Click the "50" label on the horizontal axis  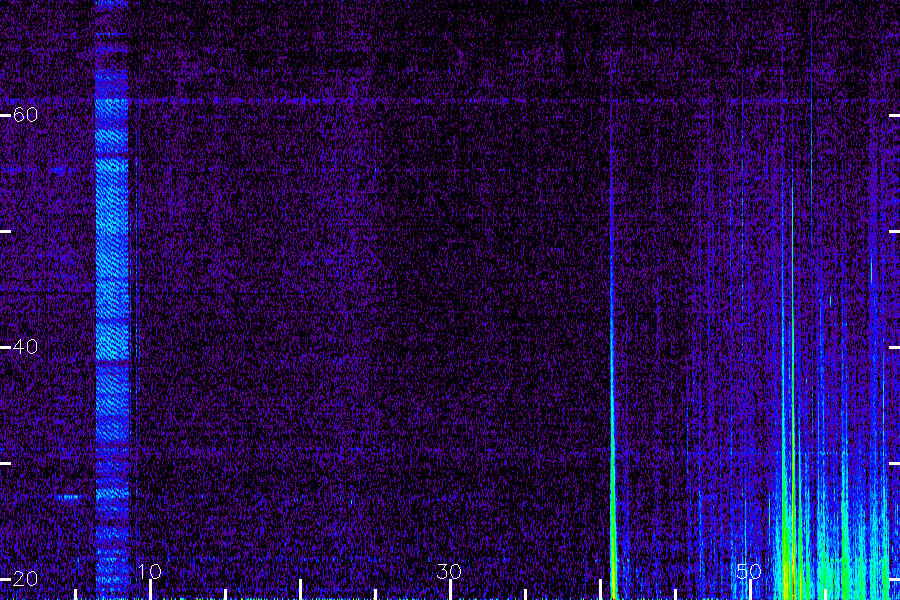[x=748, y=571]
